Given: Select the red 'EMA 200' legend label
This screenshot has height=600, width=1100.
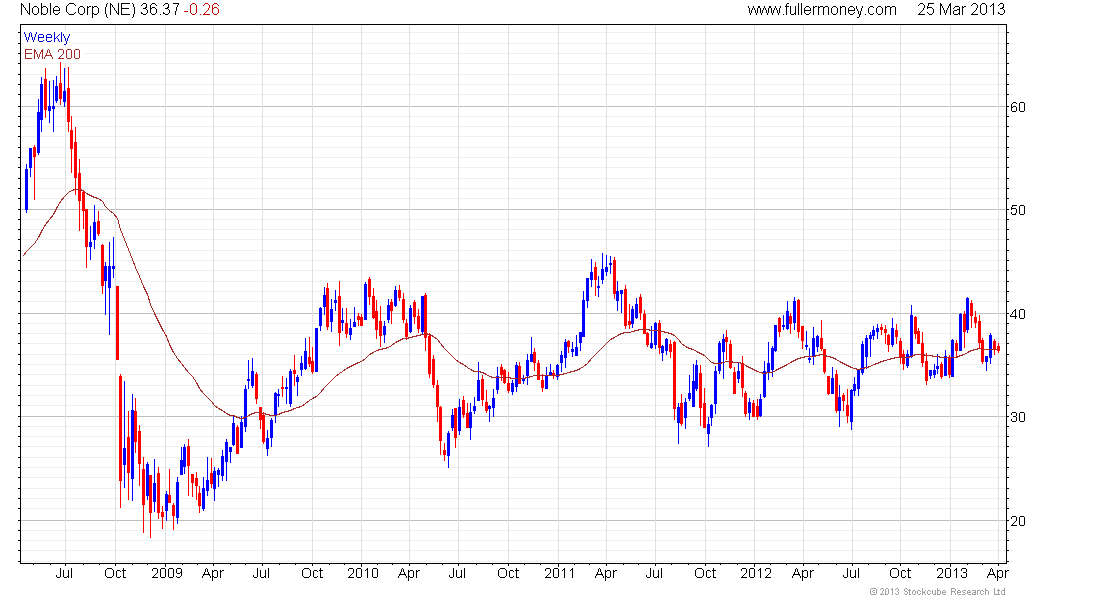Looking at the screenshot, I should 52,54.
